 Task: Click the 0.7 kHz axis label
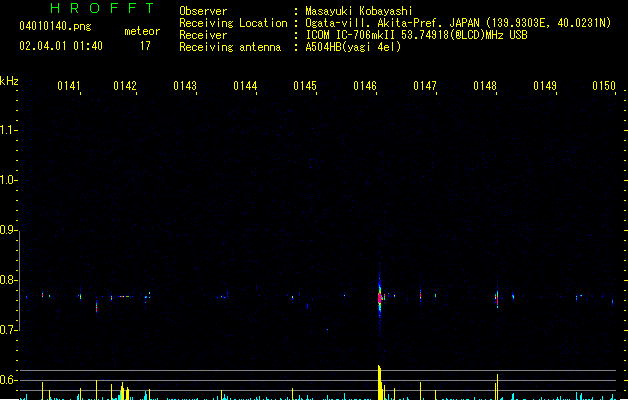tap(7, 330)
